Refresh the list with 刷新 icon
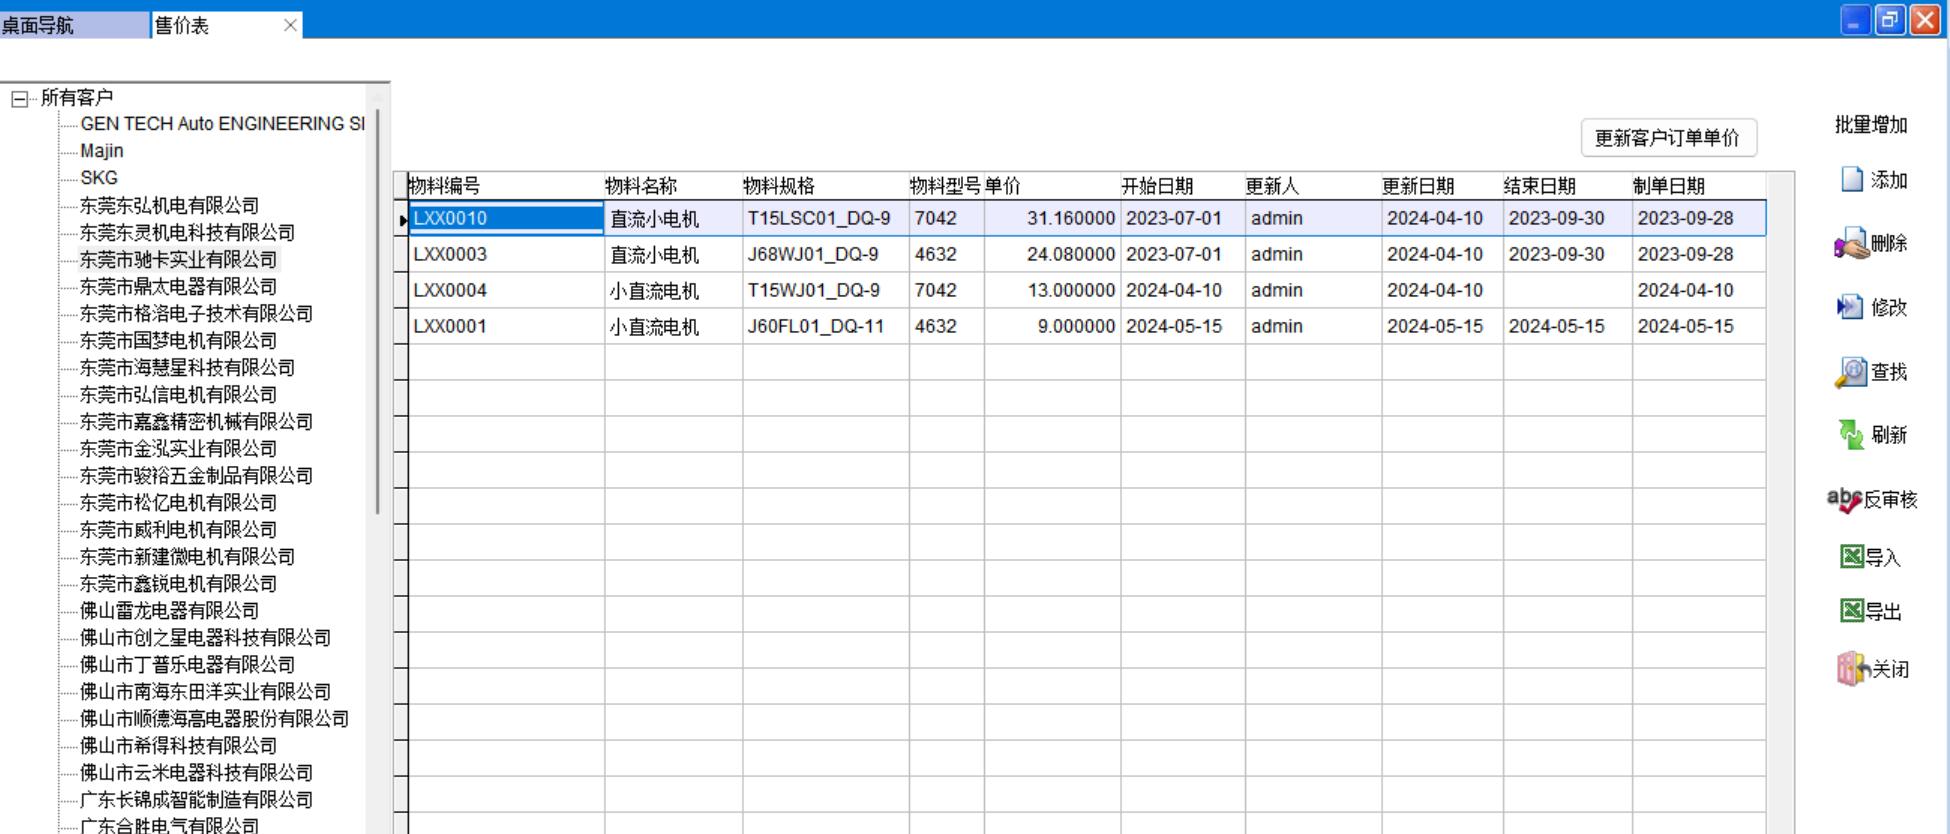Screen dimensions: 1950x834 1851,435
